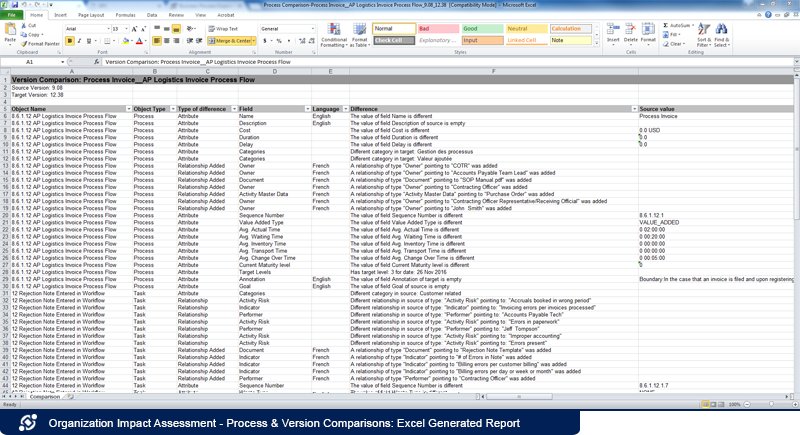Open the Object Type filter dropdown

click(x=170, y=108)
